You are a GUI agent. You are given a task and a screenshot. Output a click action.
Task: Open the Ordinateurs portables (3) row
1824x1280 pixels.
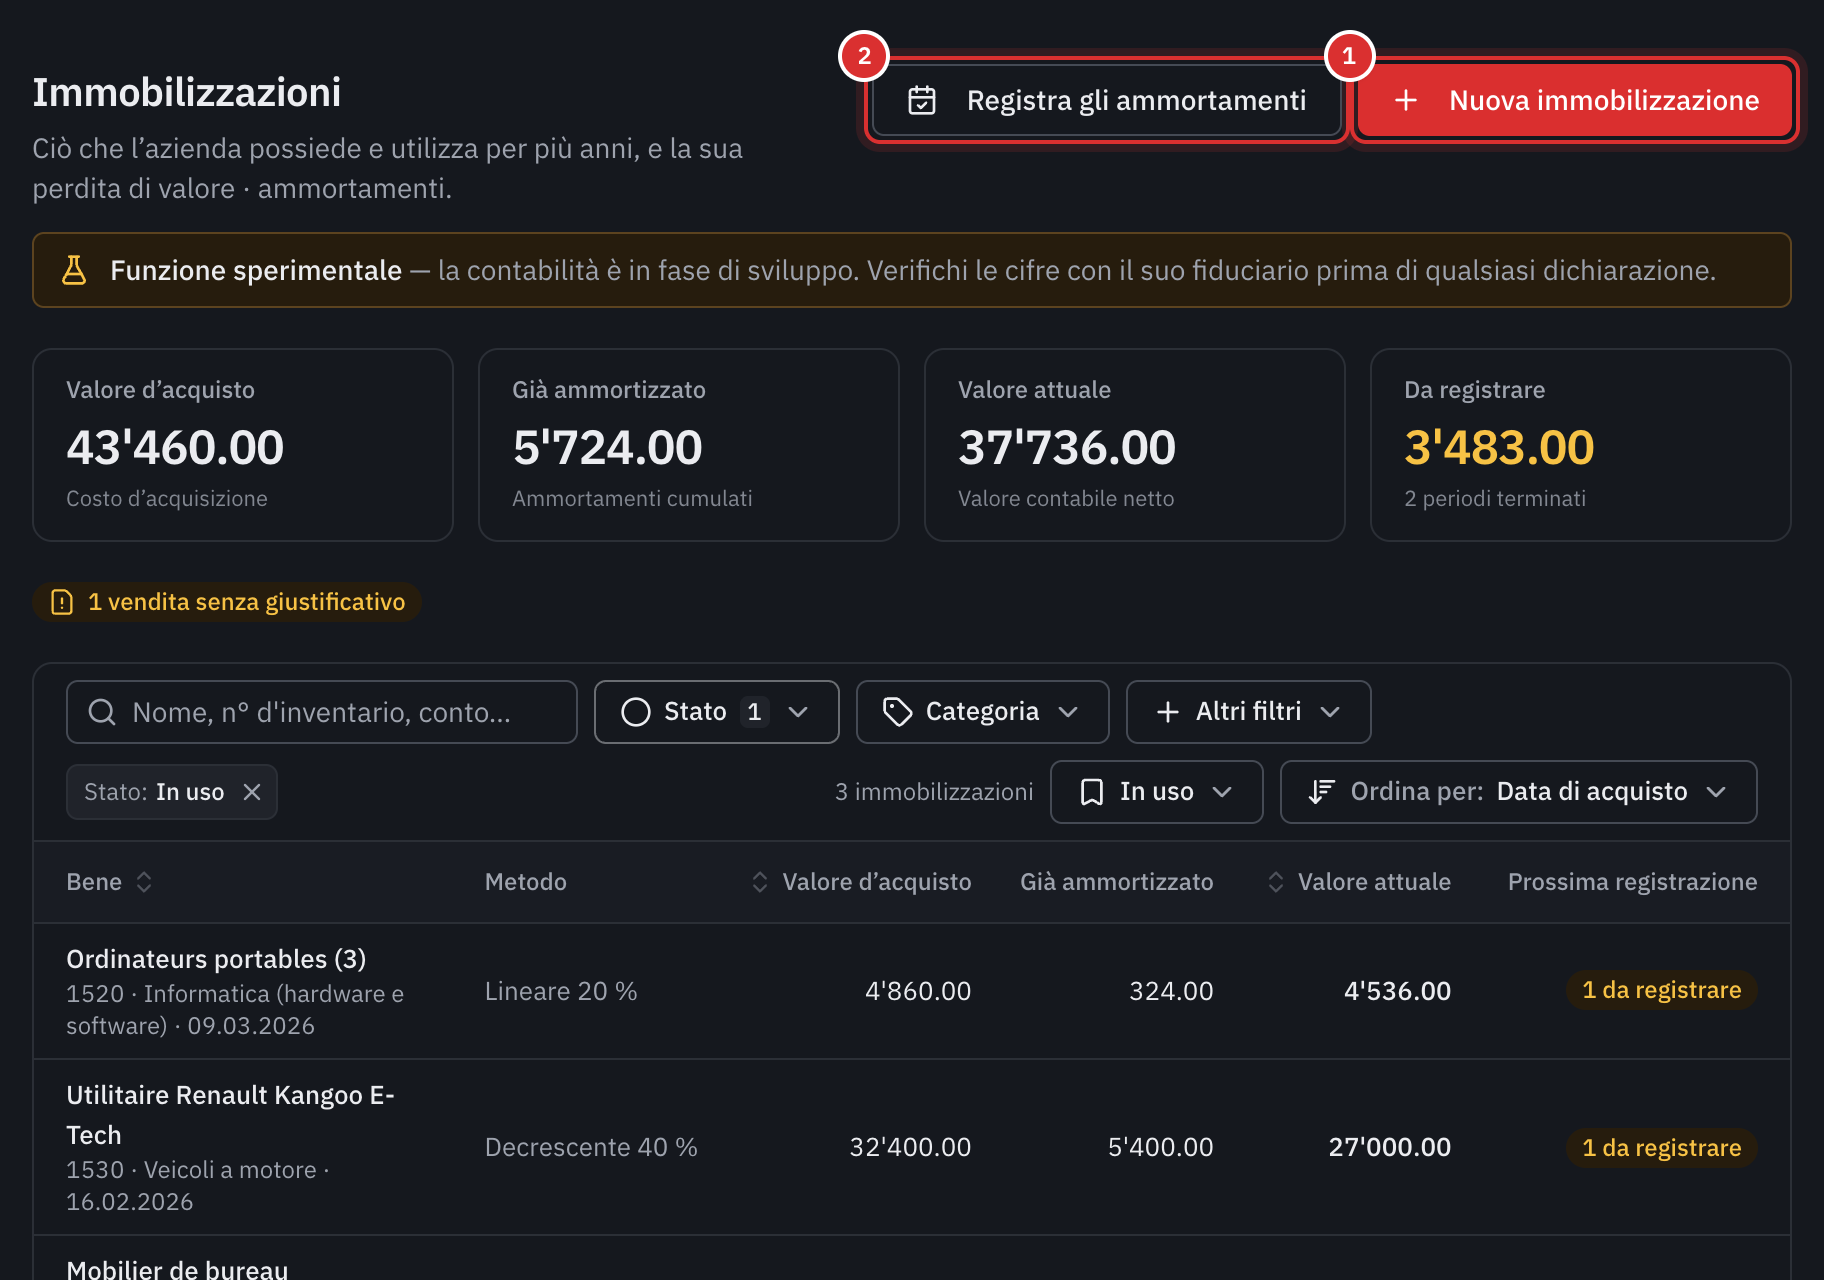[x=912, y=991]
